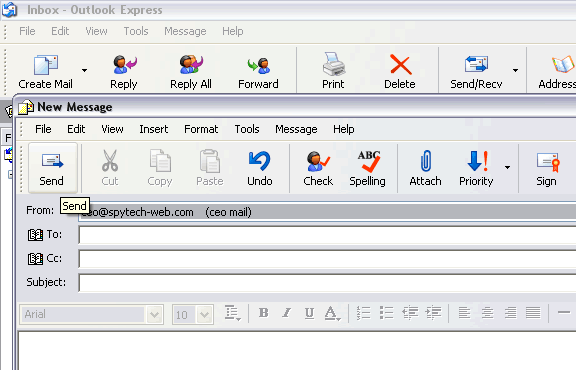Open the Format menu
Image resolution: width=576 pixels, height=370 pixels.
201,129
